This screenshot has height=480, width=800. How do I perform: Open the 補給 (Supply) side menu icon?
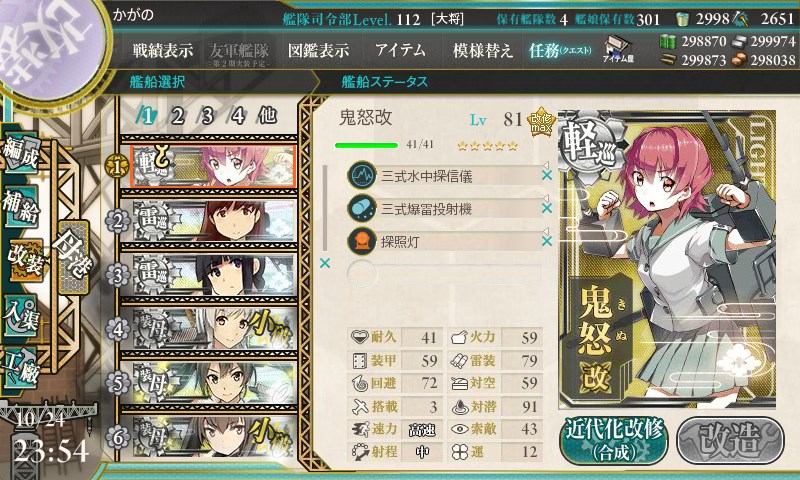(21, 206)
